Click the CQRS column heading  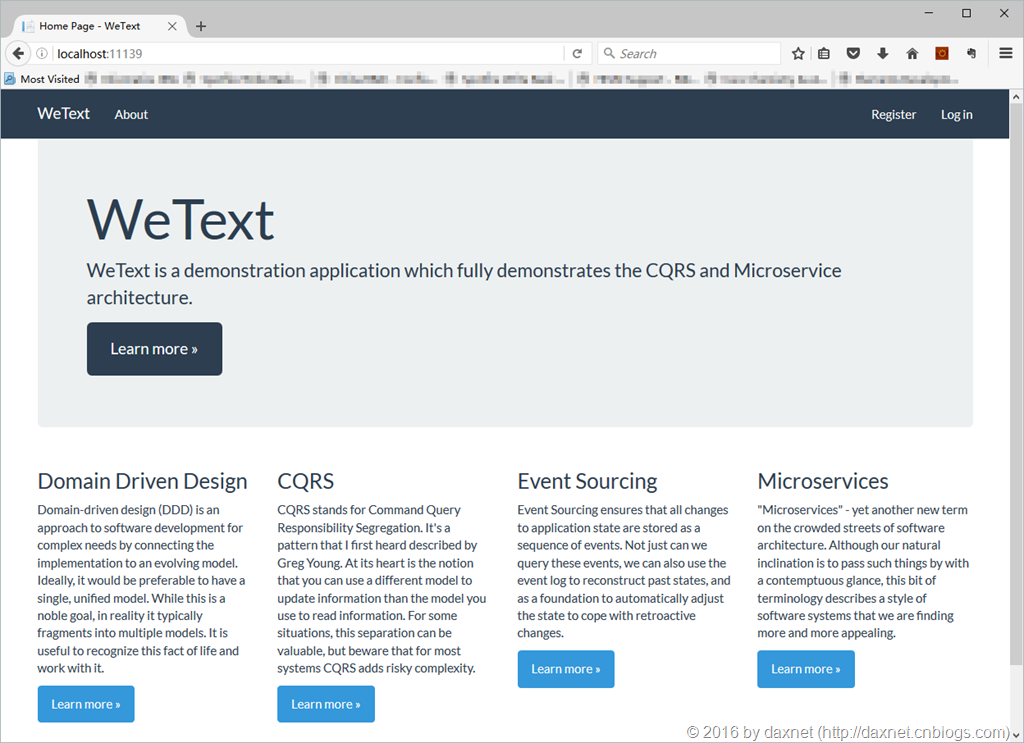coord(306,481)
